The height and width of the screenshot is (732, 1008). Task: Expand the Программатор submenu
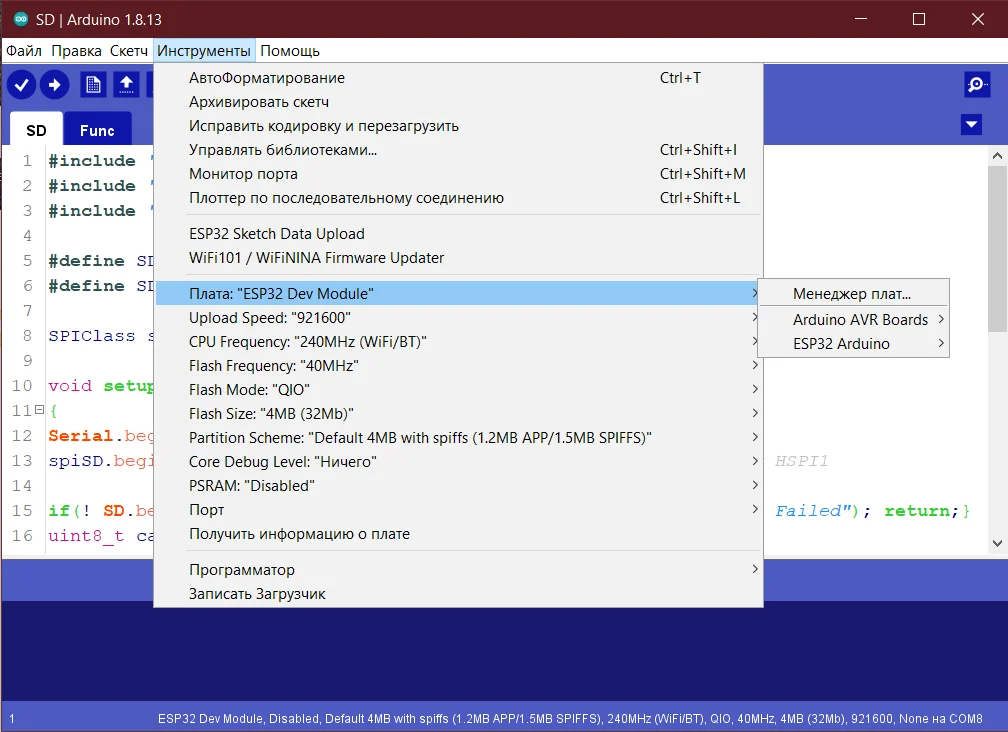tap(459, 570)
